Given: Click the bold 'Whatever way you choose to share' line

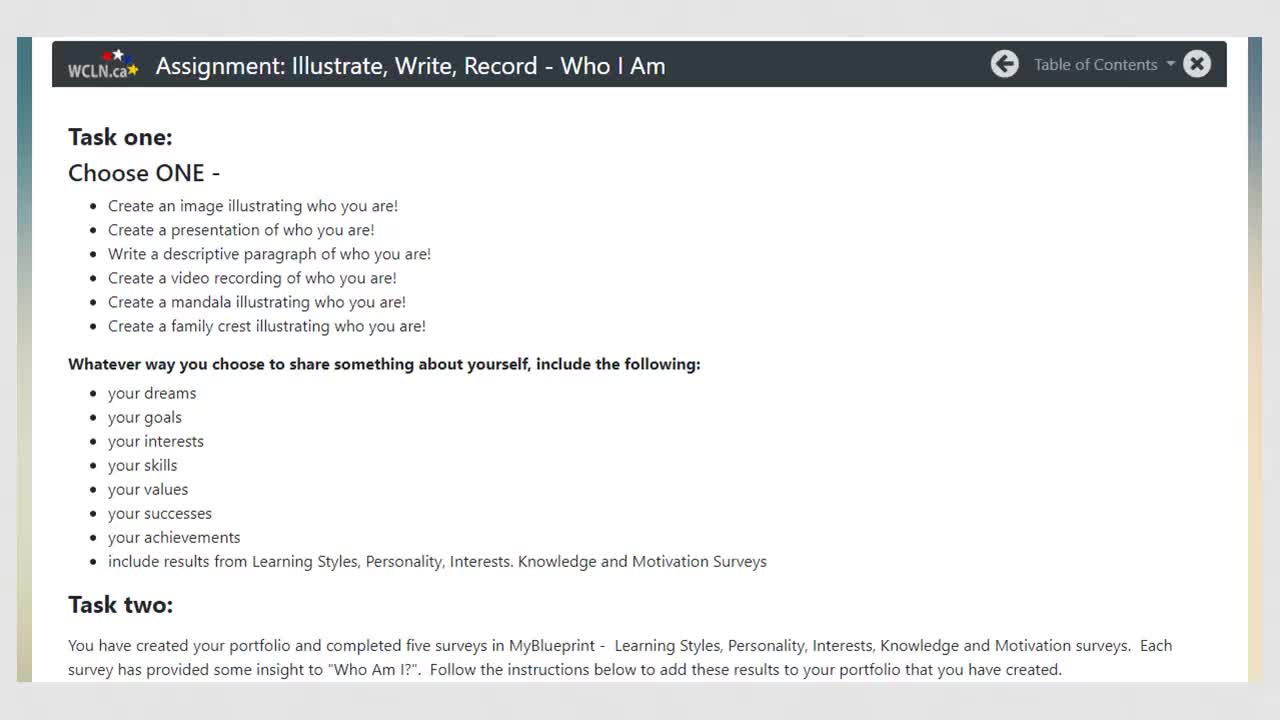Looking at the screenshot, I should coord(384,364).
